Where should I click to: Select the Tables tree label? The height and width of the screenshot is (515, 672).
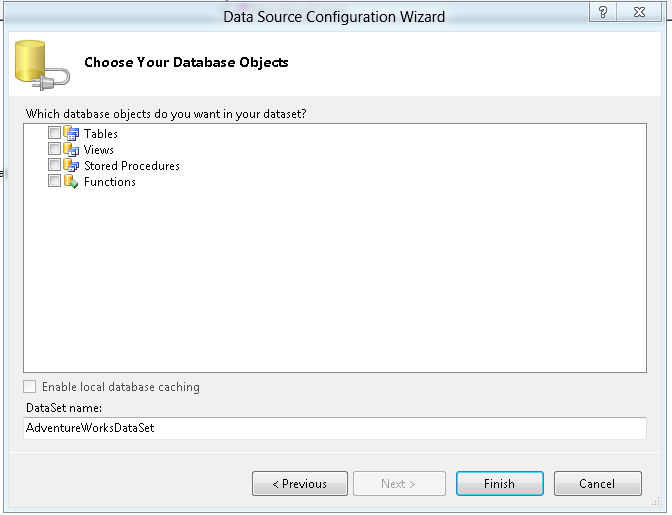pos(101,134)
